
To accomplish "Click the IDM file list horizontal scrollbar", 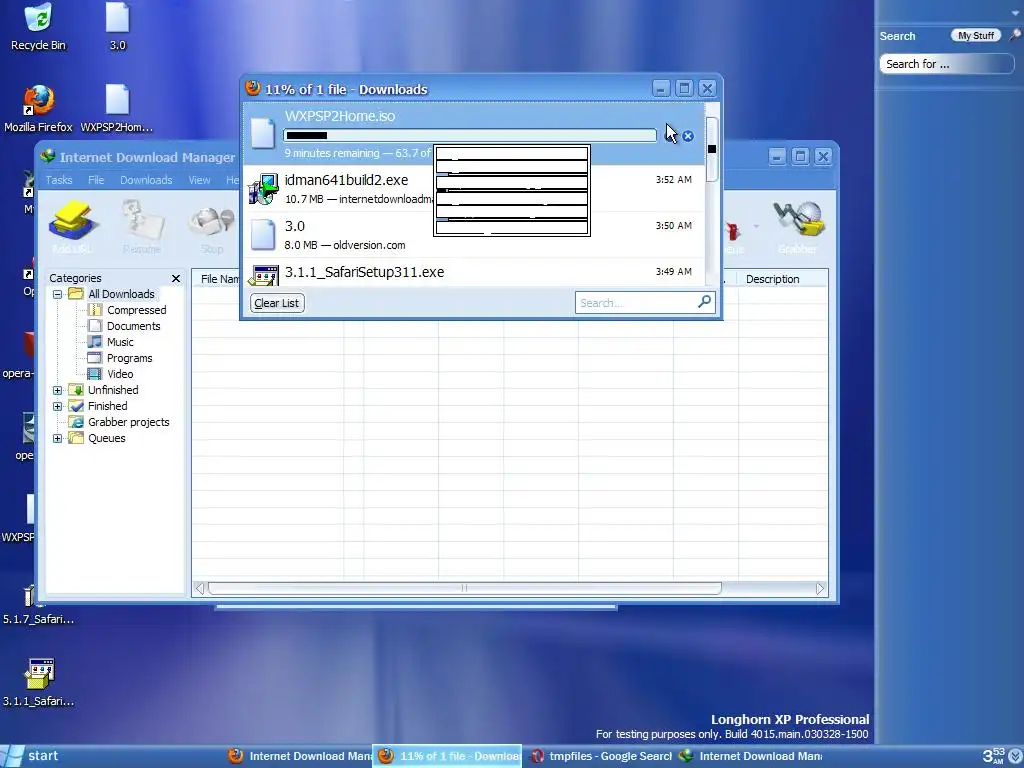I will click(x=464, y=588).
